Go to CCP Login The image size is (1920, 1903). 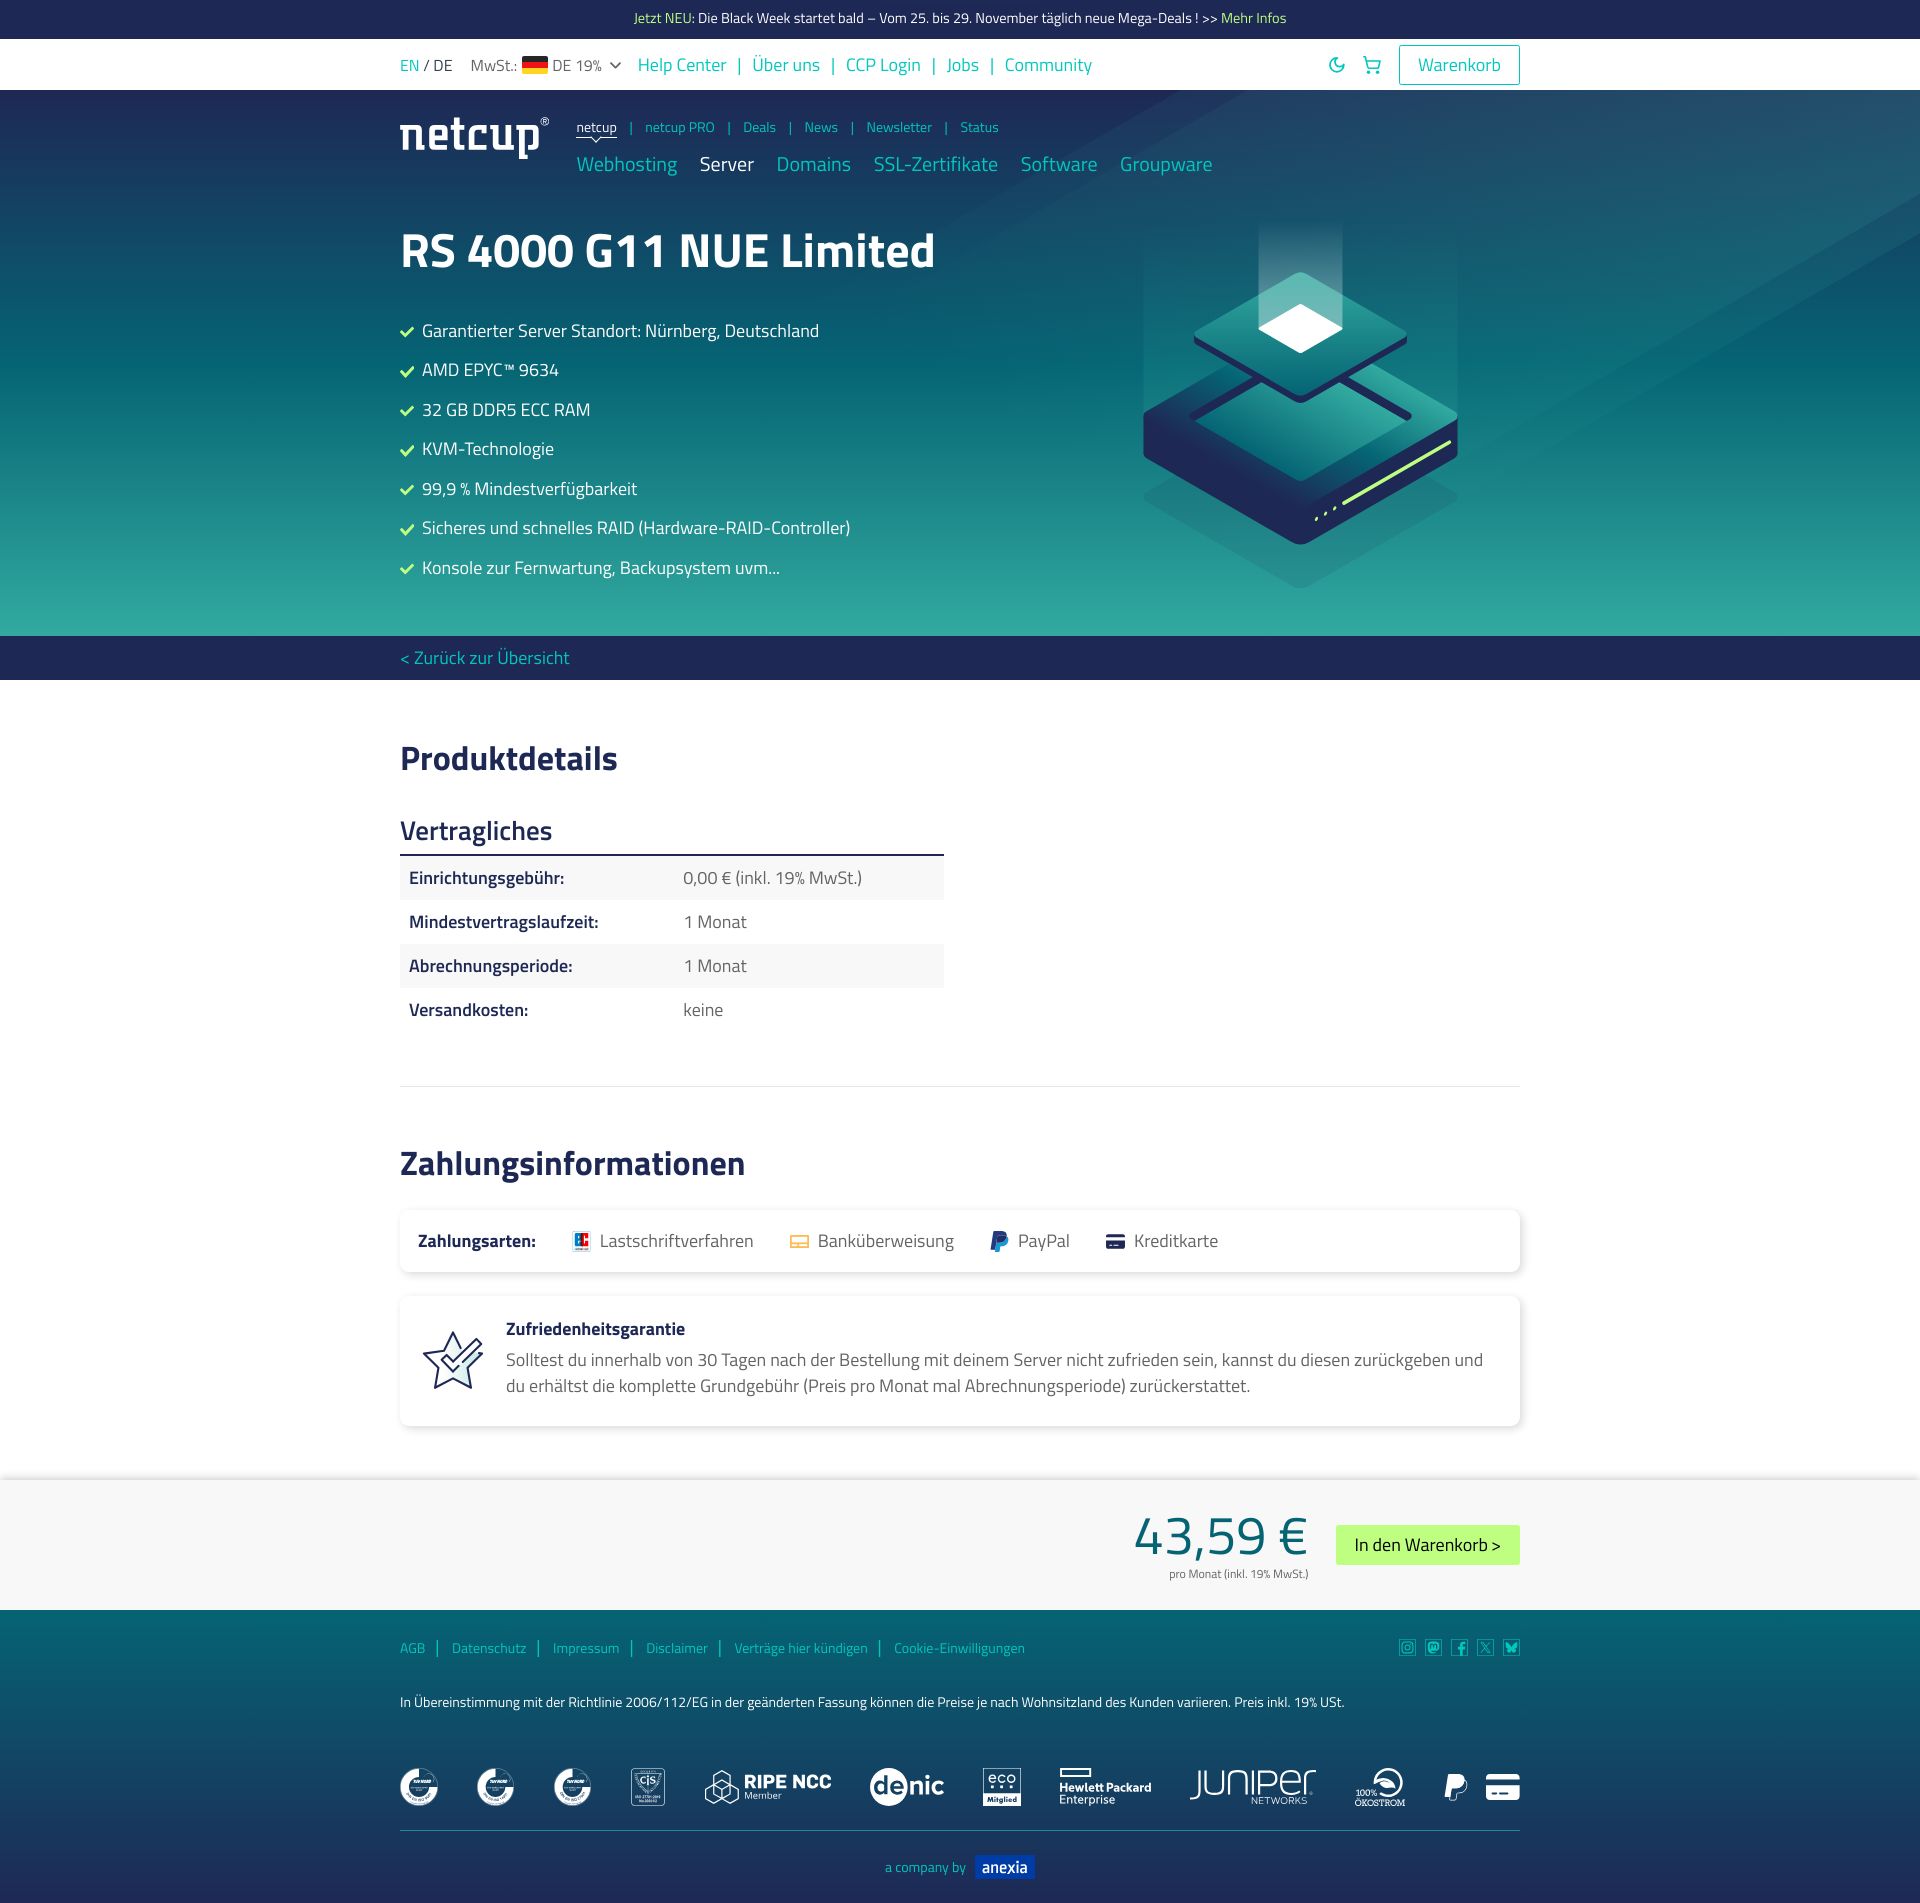click(x=883, y=65)
